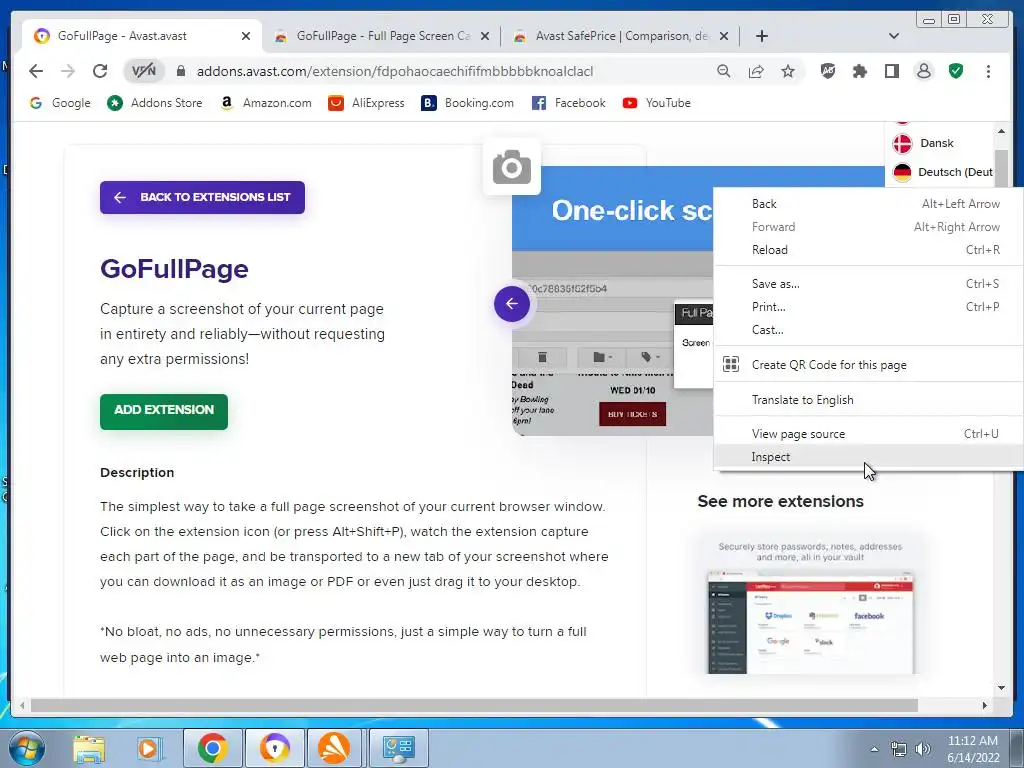The height and width of the screenshot is (768, 1024).
Task: Open AliExpress bookmark
Action: pyautogui.click(x=367, y=103)
